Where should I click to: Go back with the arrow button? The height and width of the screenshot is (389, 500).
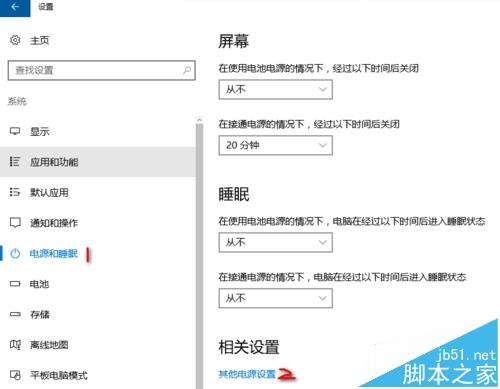tap(15, 7)
